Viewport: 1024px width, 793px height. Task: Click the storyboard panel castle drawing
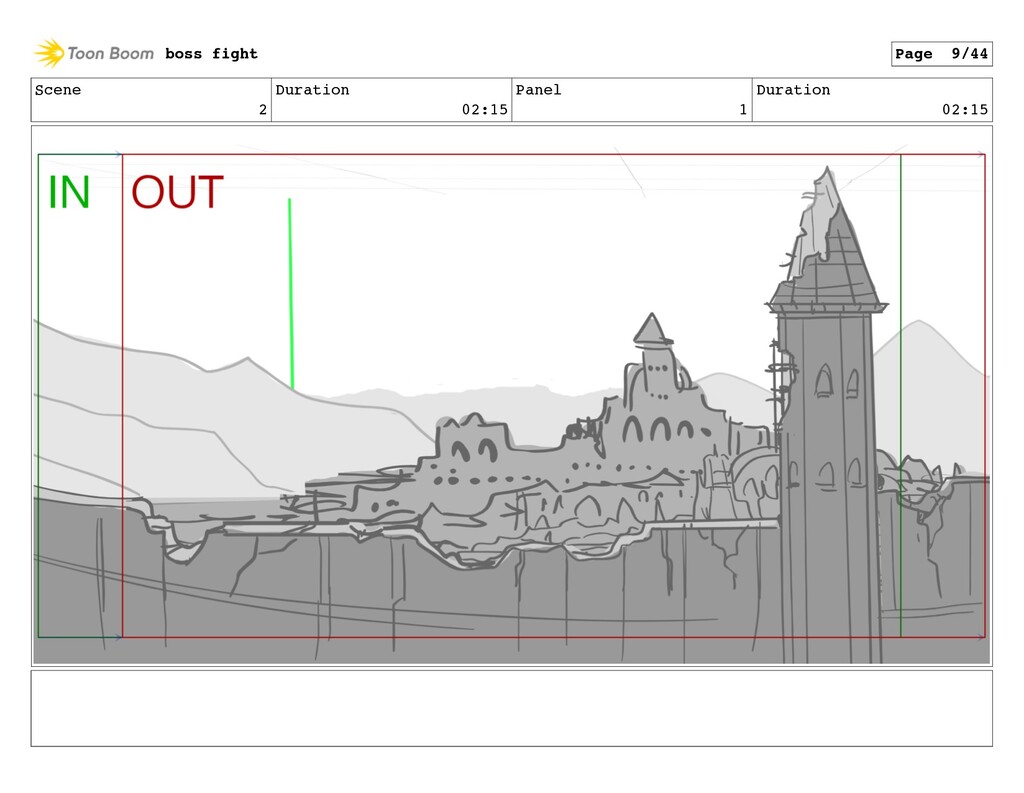pyautogui.click(x=511, y=396)
